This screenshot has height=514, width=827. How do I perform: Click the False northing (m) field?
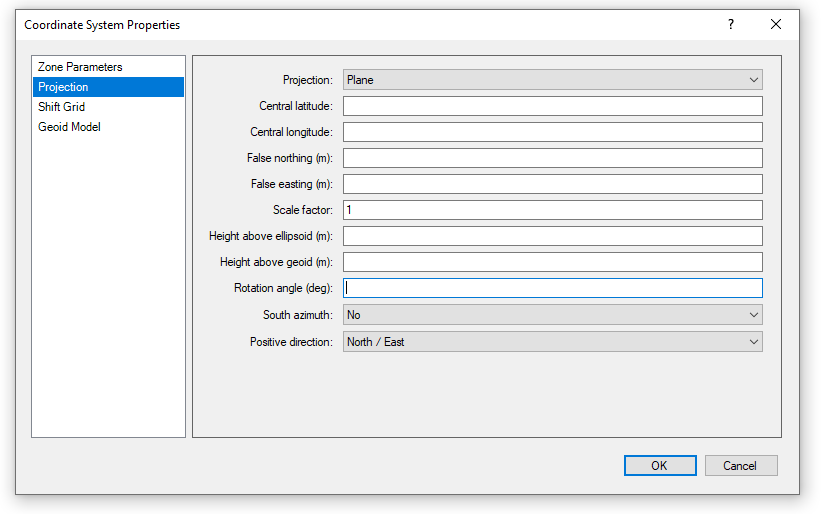(552, 158)
